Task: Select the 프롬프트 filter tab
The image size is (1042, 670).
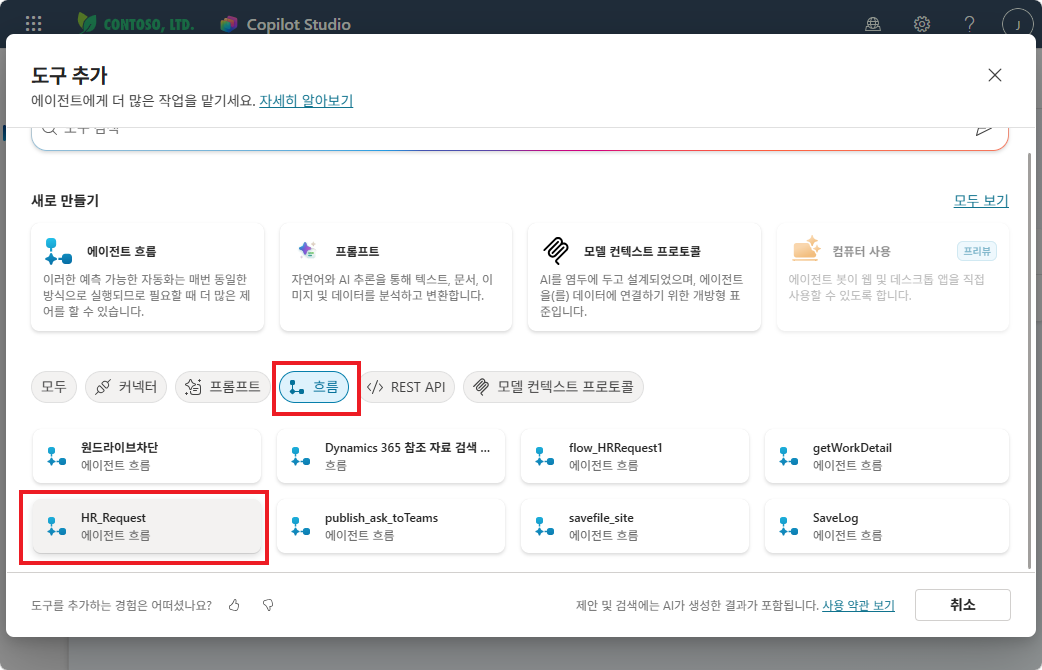Action: pyautogui.click(x=223, y=387)
